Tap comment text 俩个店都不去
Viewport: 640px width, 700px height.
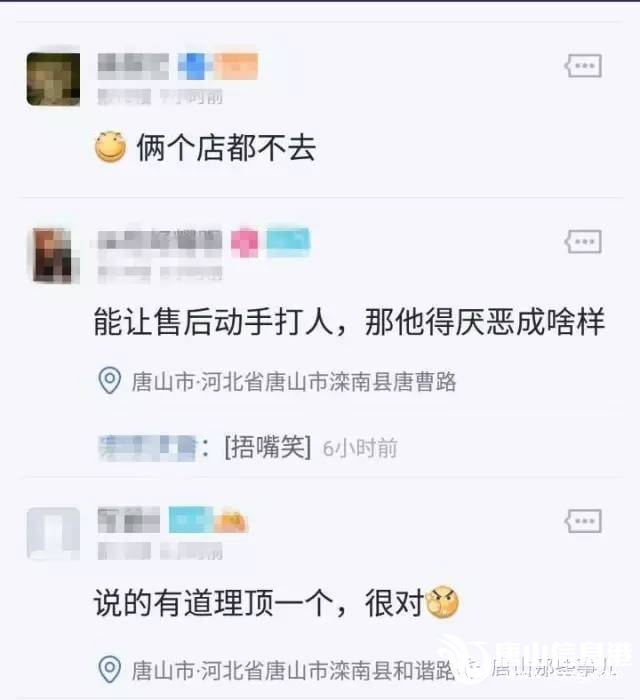tap(226, 147)
